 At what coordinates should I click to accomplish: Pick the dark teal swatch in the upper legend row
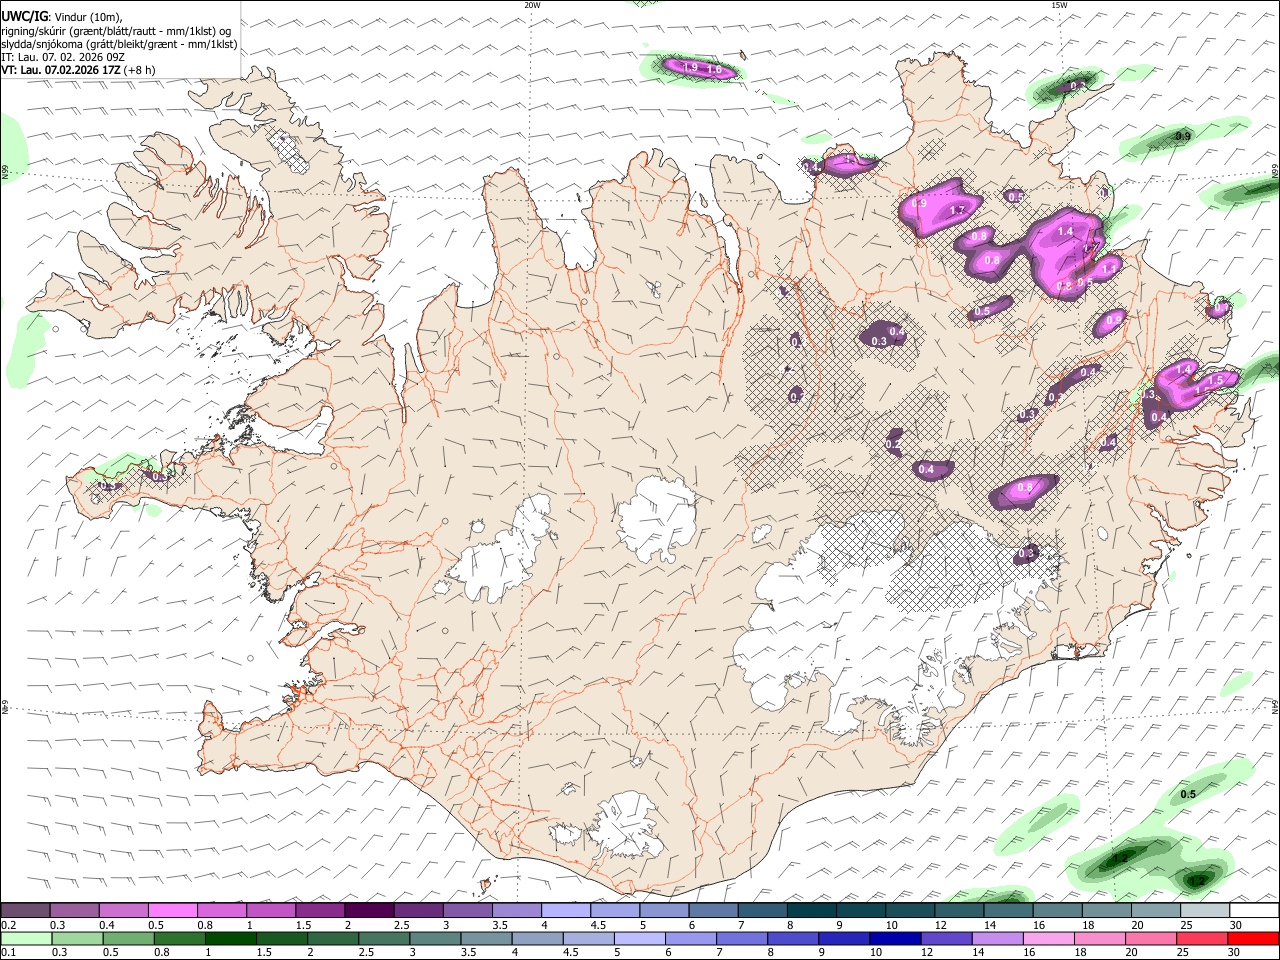pyautogui.click(x=810, y=911)
